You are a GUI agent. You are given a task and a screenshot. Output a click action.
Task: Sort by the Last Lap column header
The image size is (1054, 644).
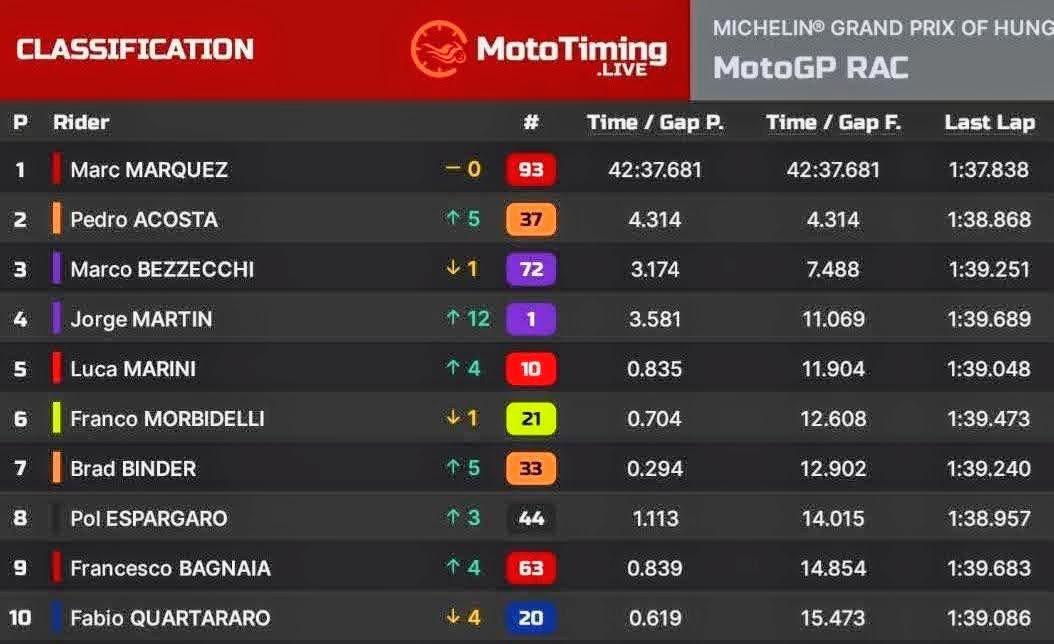point(989,122)
